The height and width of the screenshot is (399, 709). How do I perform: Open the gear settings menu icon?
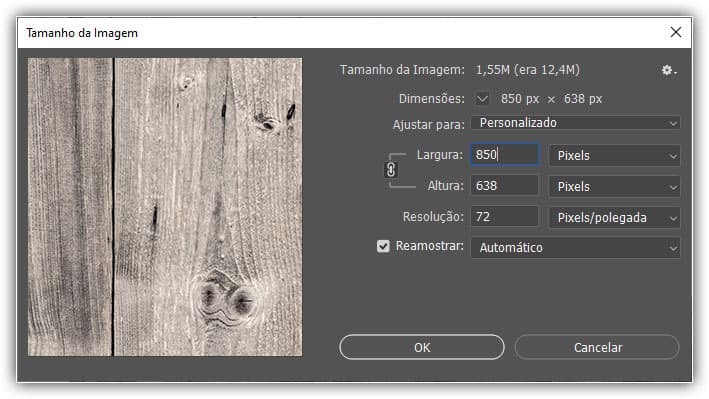[669, 71]
